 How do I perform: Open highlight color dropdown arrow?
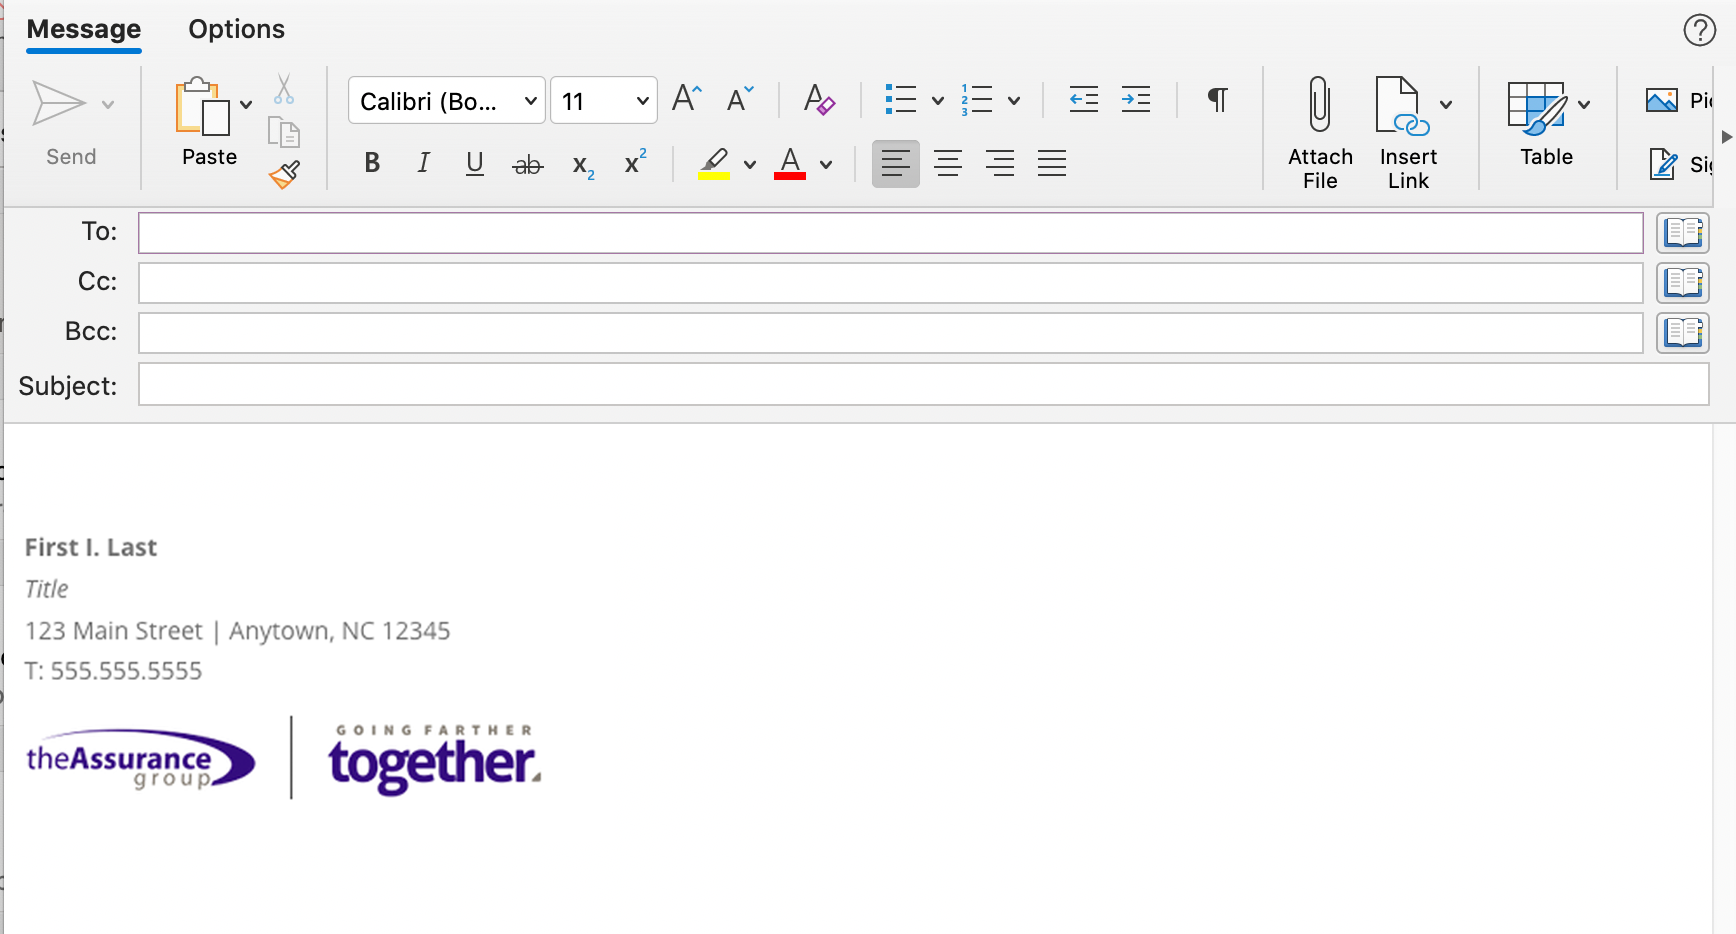click(x=750, y=164)
